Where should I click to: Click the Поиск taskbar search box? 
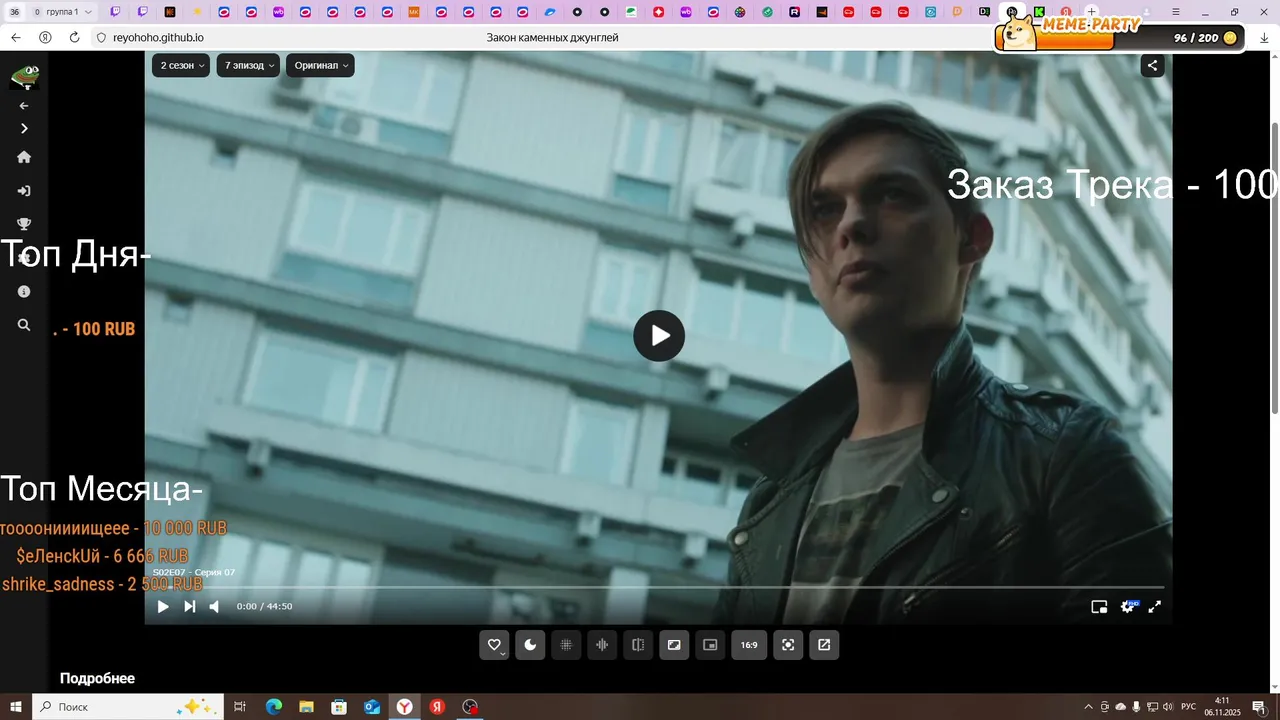click(128, 707)
